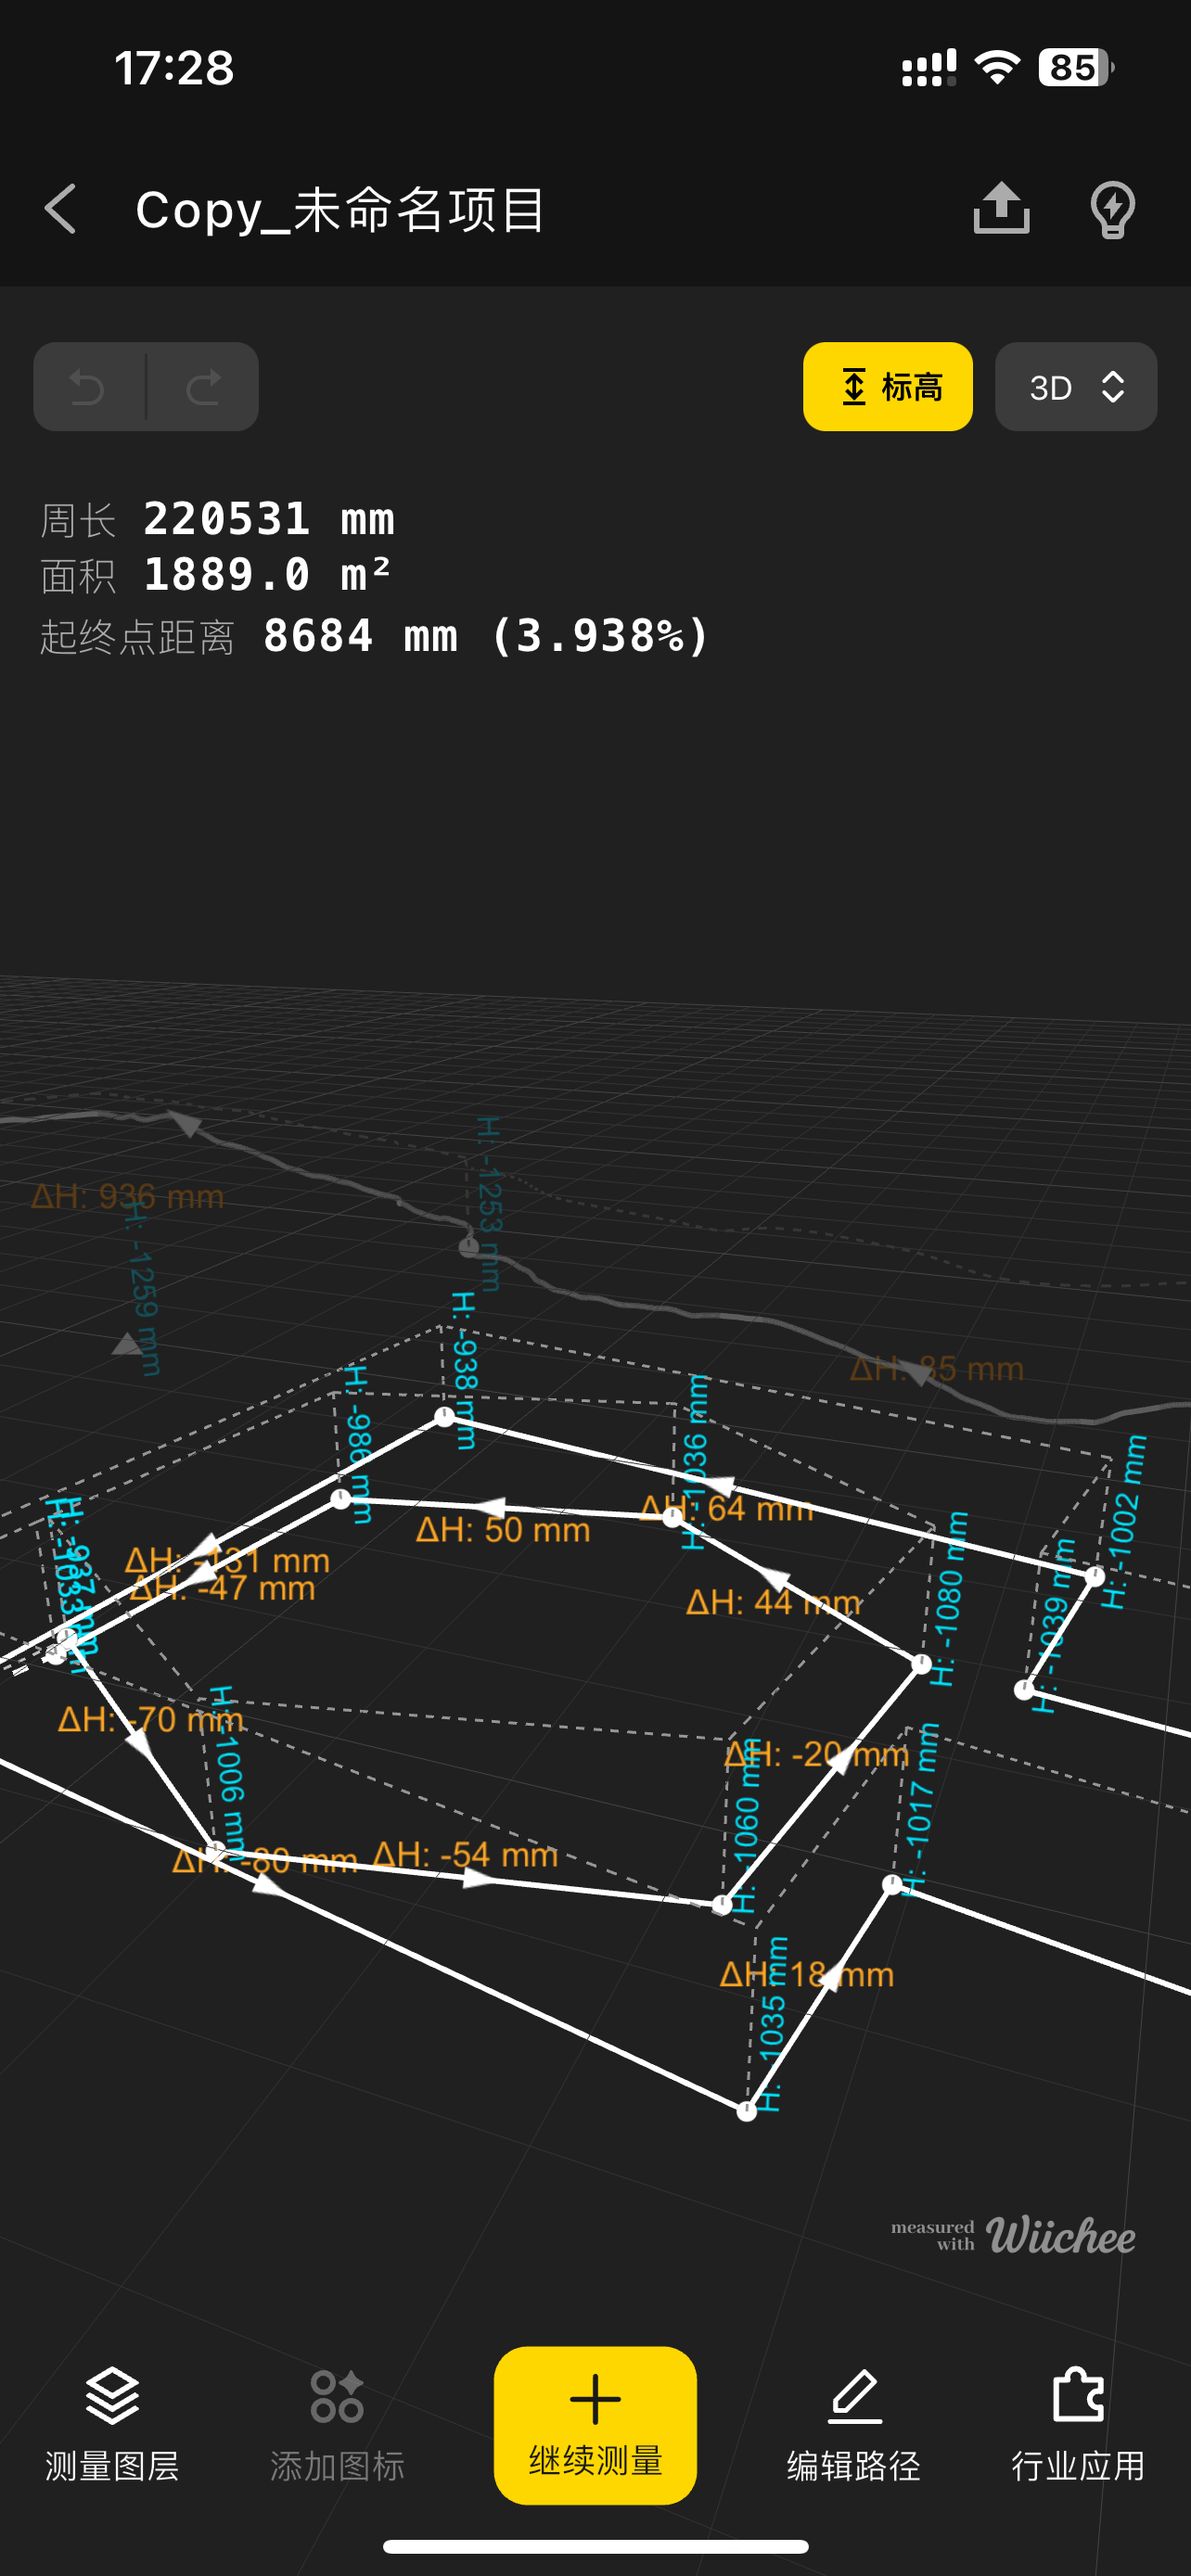The width and height of the screenshot is (1191, 2576).
Task: Tap the perimeter value 220531 mm
Action: coord(269,519)
